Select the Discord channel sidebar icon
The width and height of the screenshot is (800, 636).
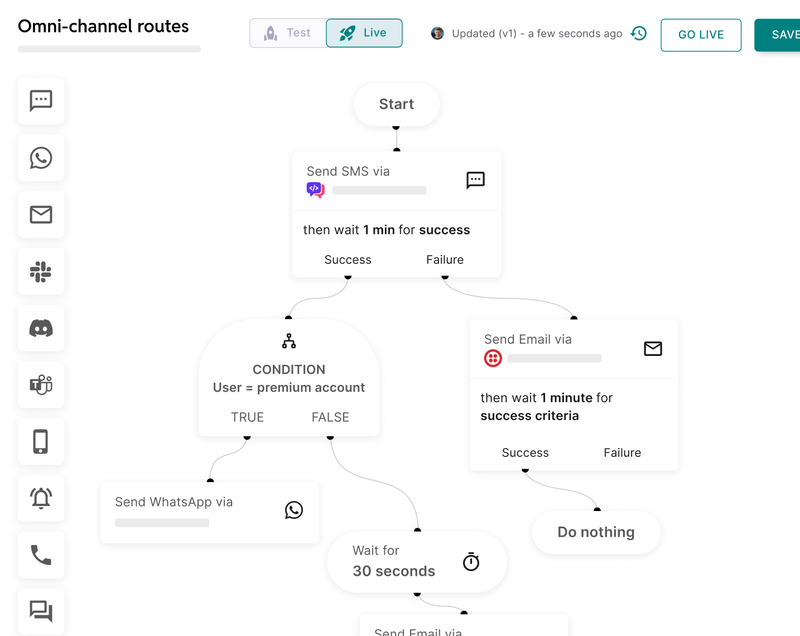tap(41, 328)
